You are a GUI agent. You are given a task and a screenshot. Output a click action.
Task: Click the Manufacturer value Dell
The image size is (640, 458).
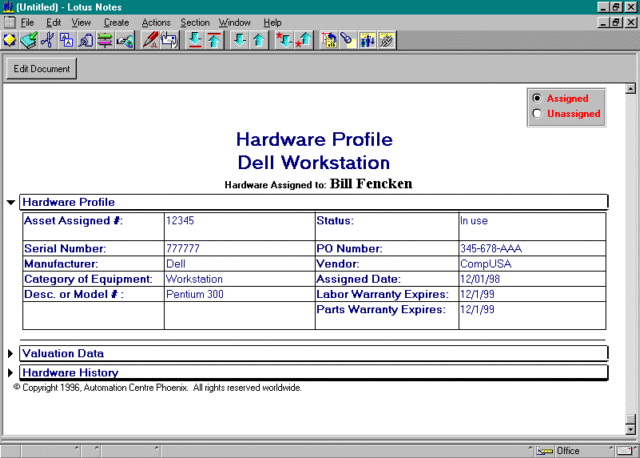click(176, 264)
